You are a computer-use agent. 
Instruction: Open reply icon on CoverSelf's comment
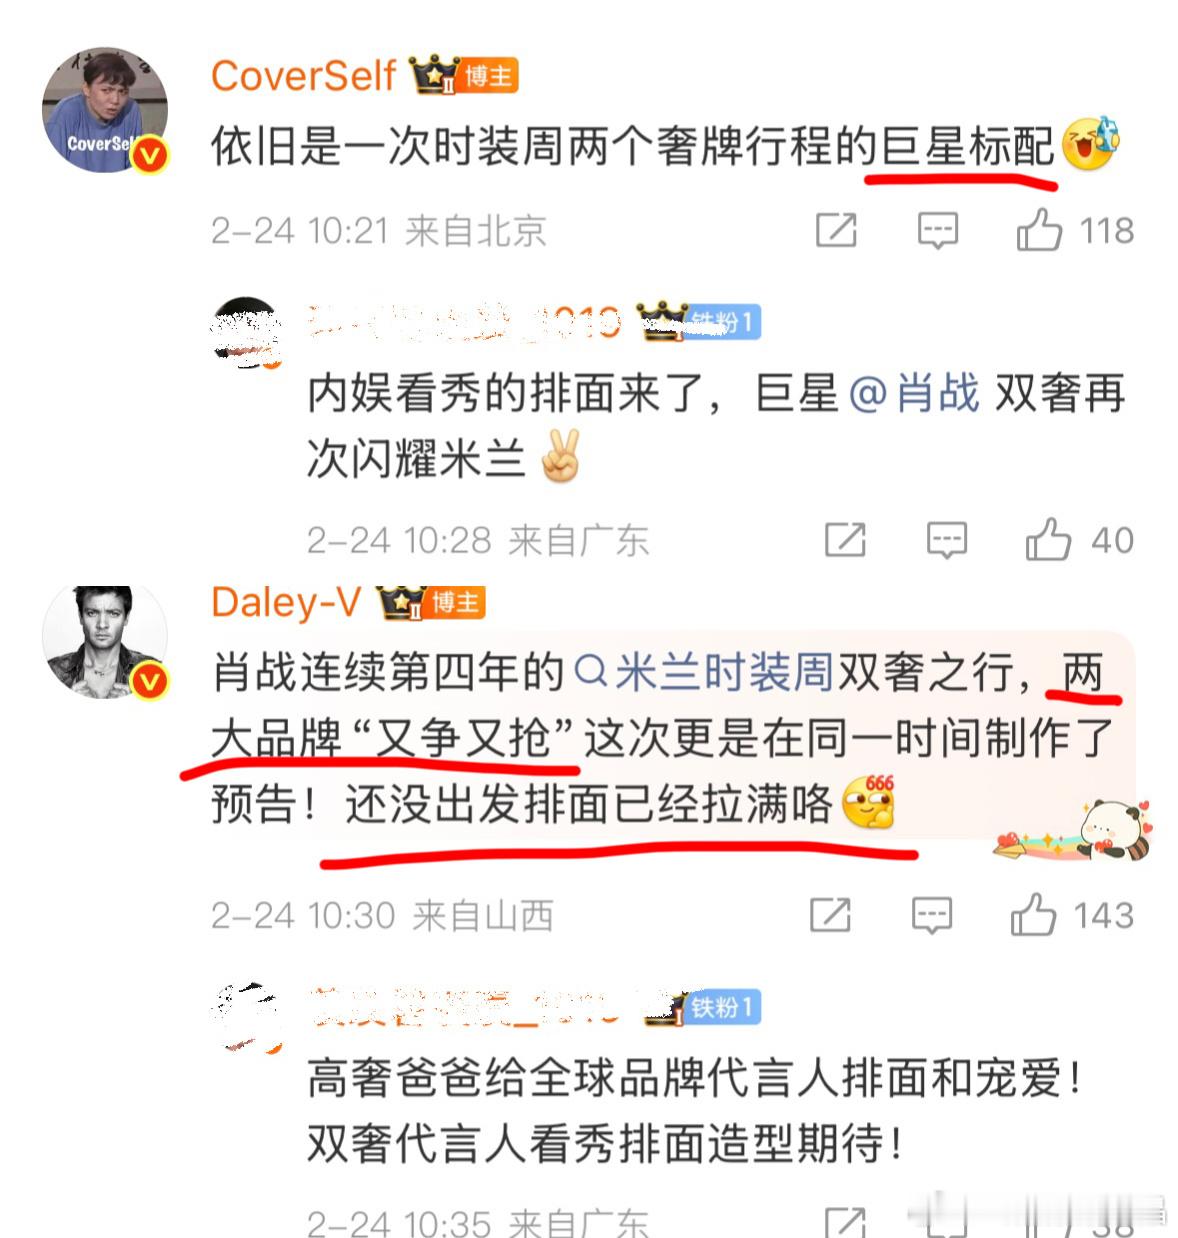937,230
